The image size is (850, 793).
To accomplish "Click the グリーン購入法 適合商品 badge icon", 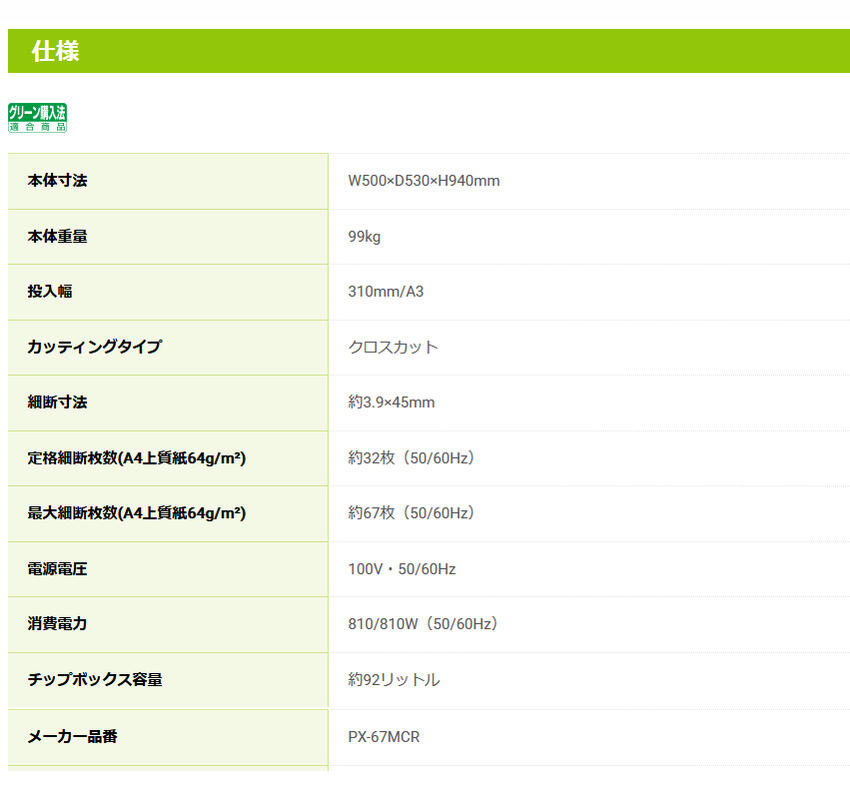I will click(x=37, y=118).
